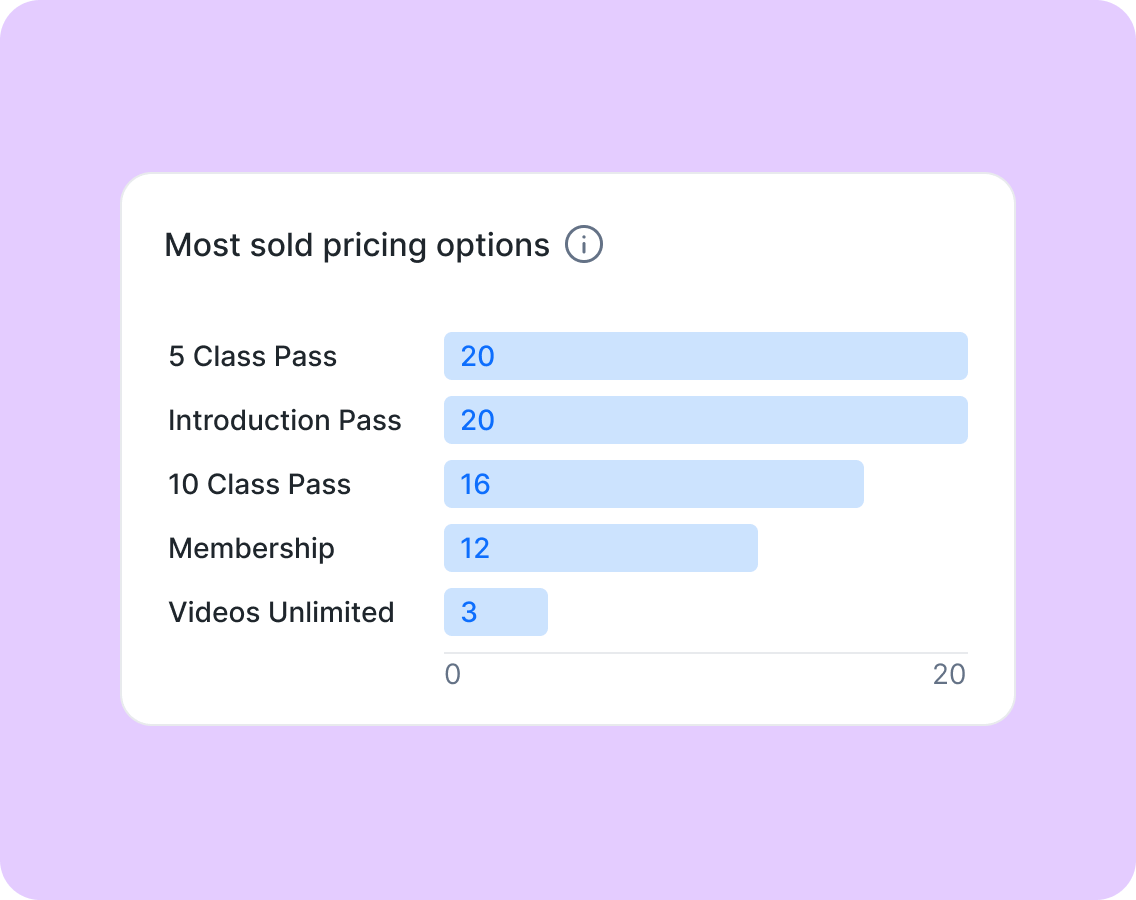
Task: Select the Videos Unlimited label
Action: (282, 612)
